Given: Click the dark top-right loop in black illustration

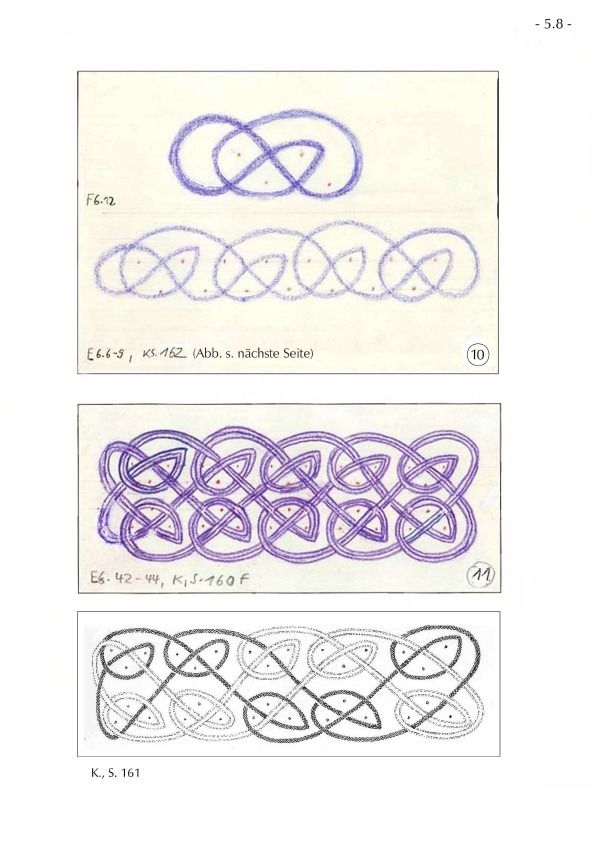Looking at the screenshot, I should [431, 655].
